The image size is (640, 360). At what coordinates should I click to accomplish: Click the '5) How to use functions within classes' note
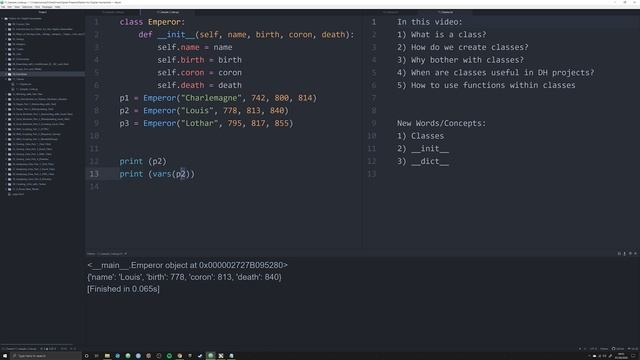(x=486, y=85)
